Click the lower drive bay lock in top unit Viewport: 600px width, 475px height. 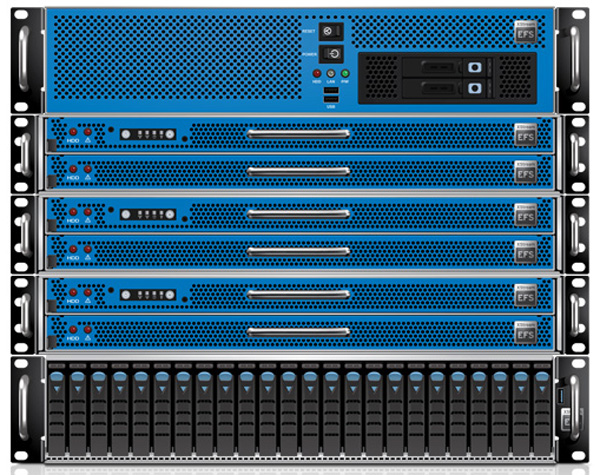click(x=474, y=88)
